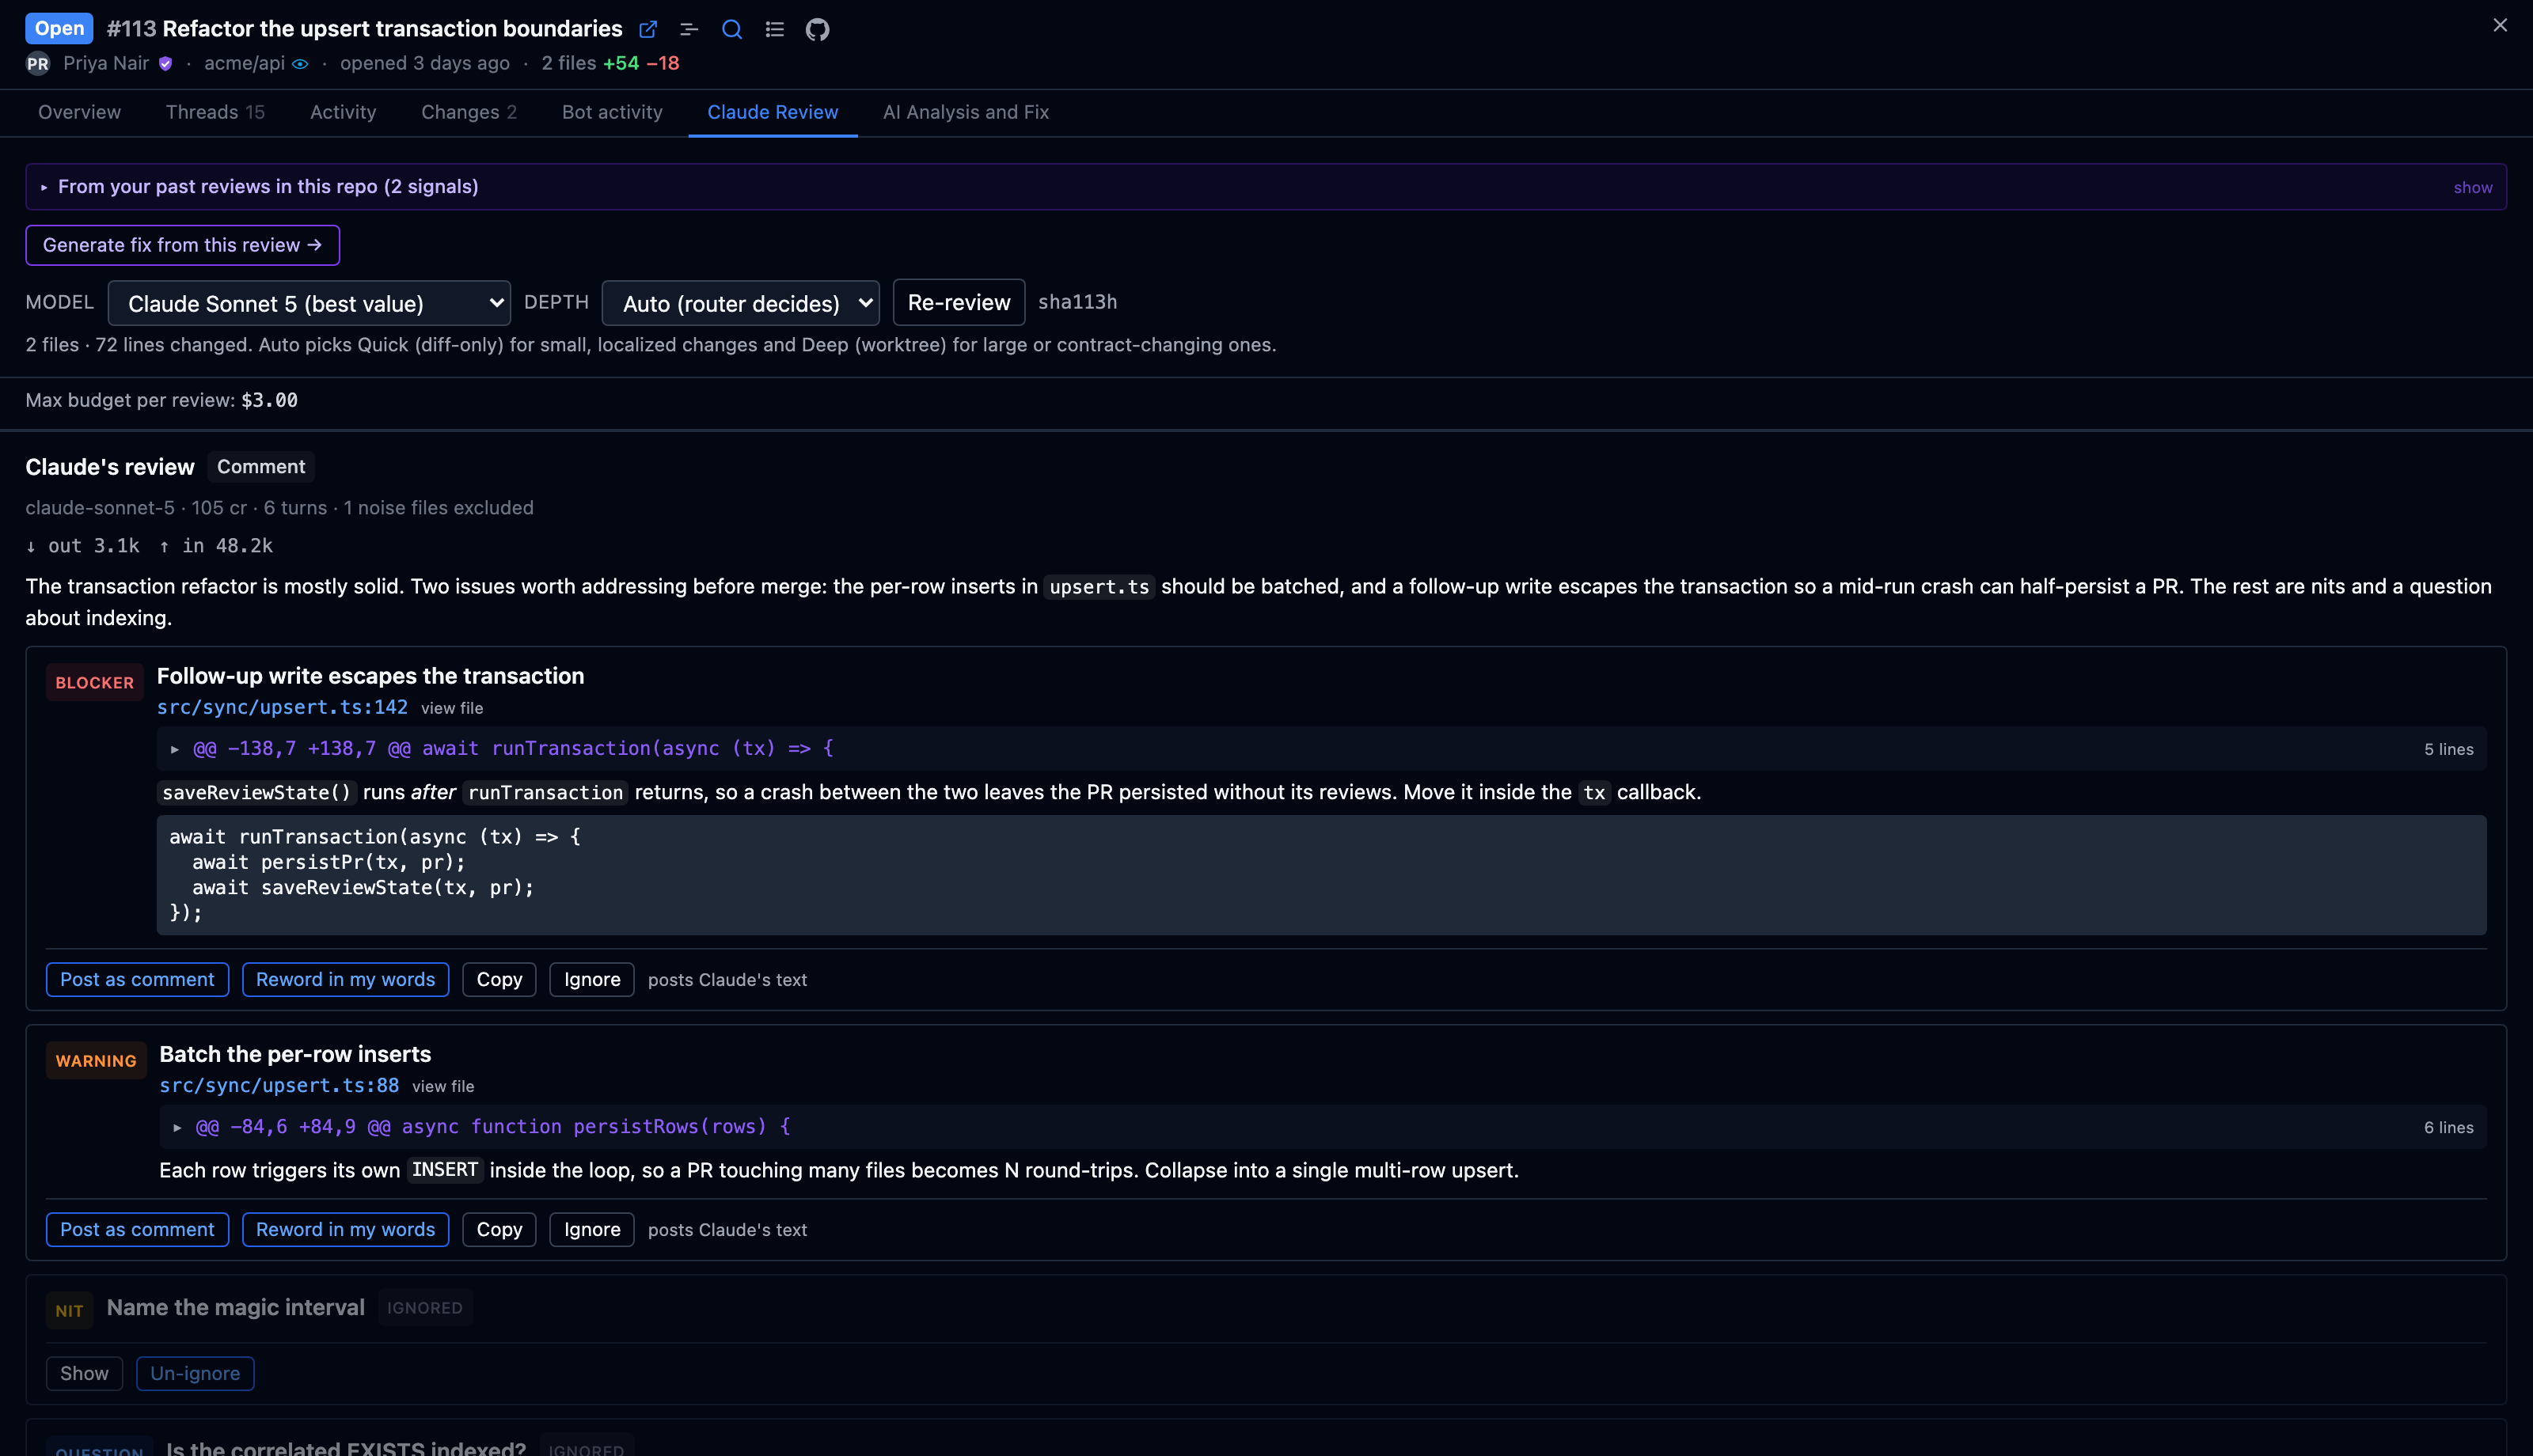
Task: Close the PR panel with the X
Action: click(2499, 25)
